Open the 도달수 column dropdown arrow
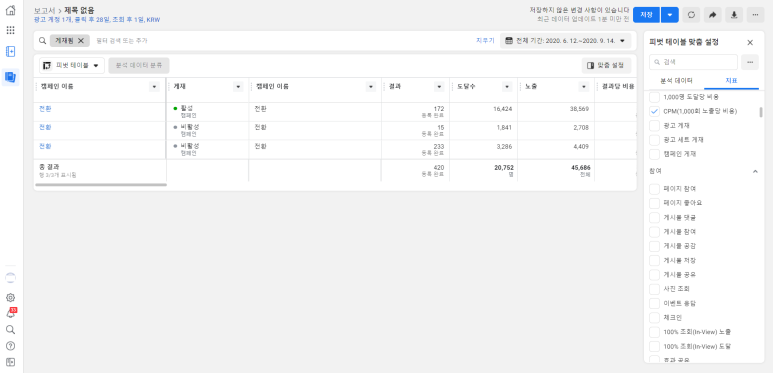 507,87
